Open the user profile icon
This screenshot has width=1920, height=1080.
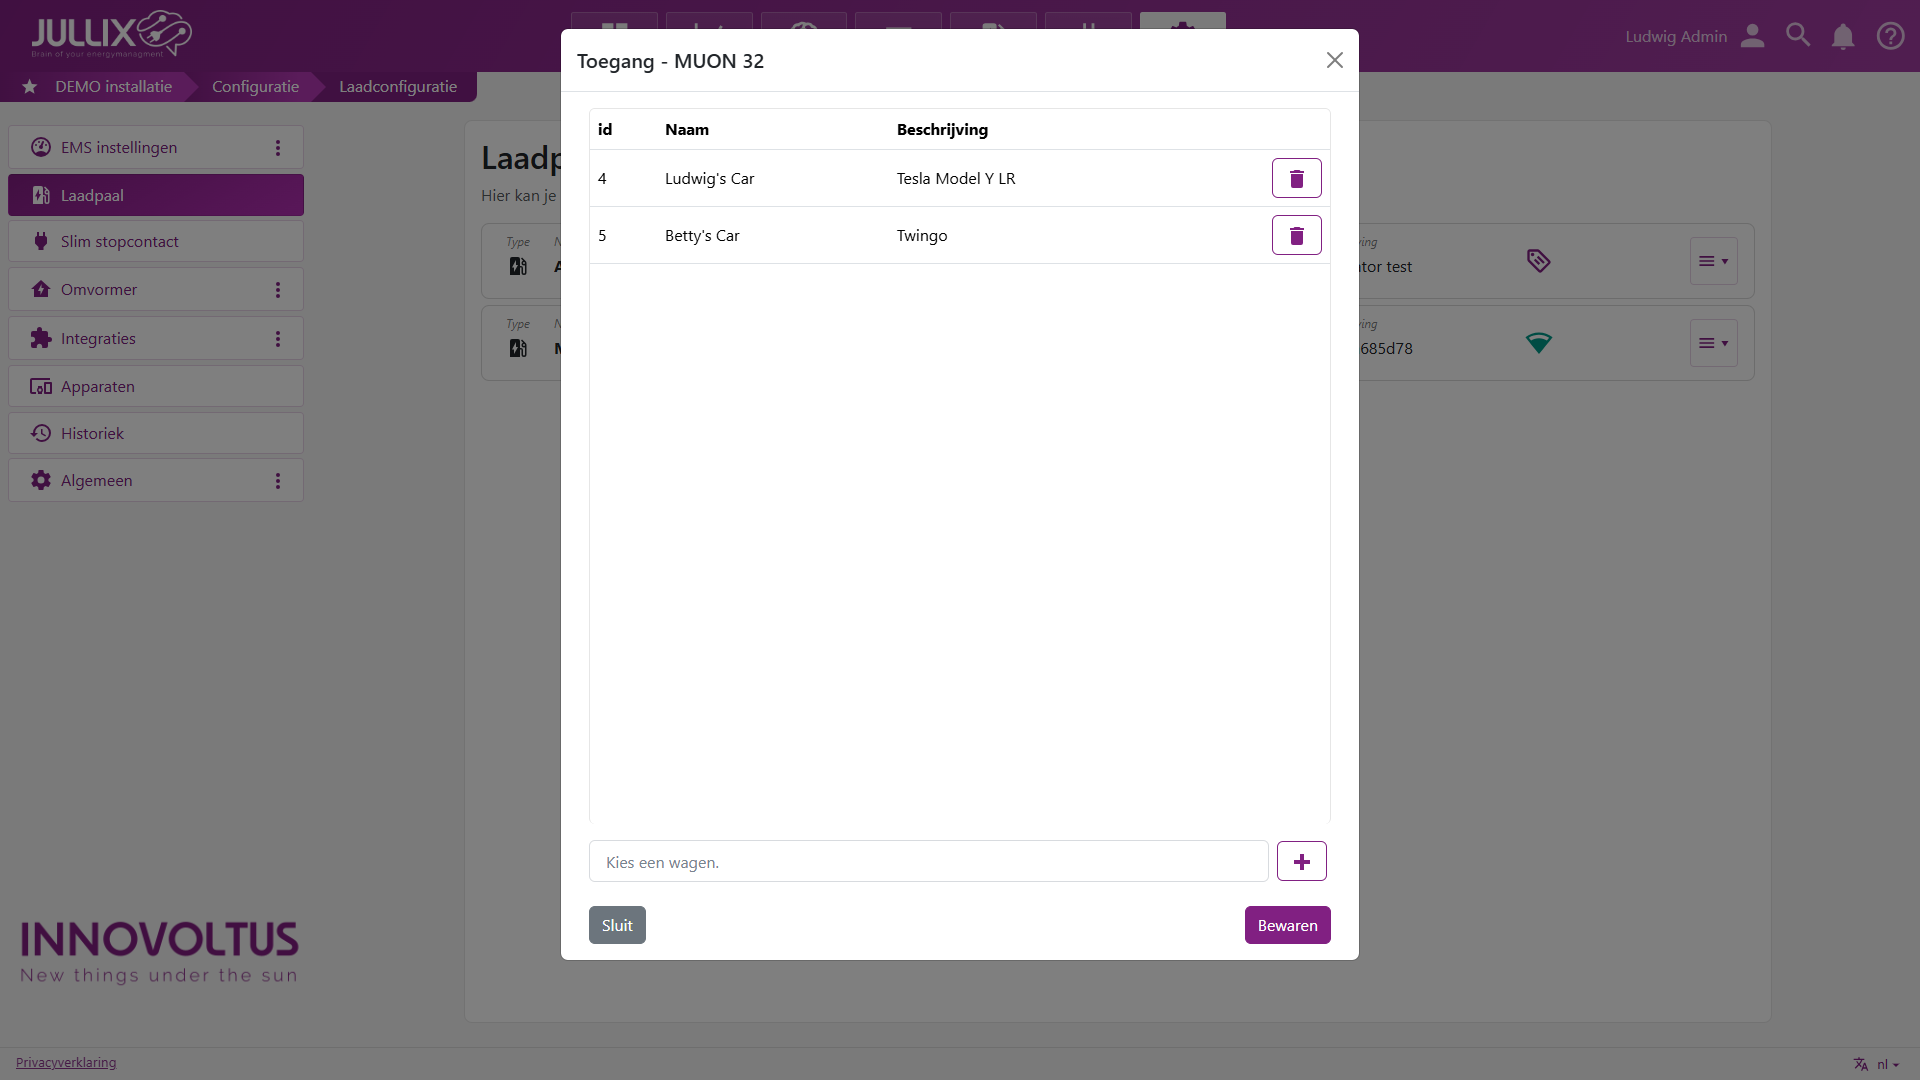tap(1752, 37)
